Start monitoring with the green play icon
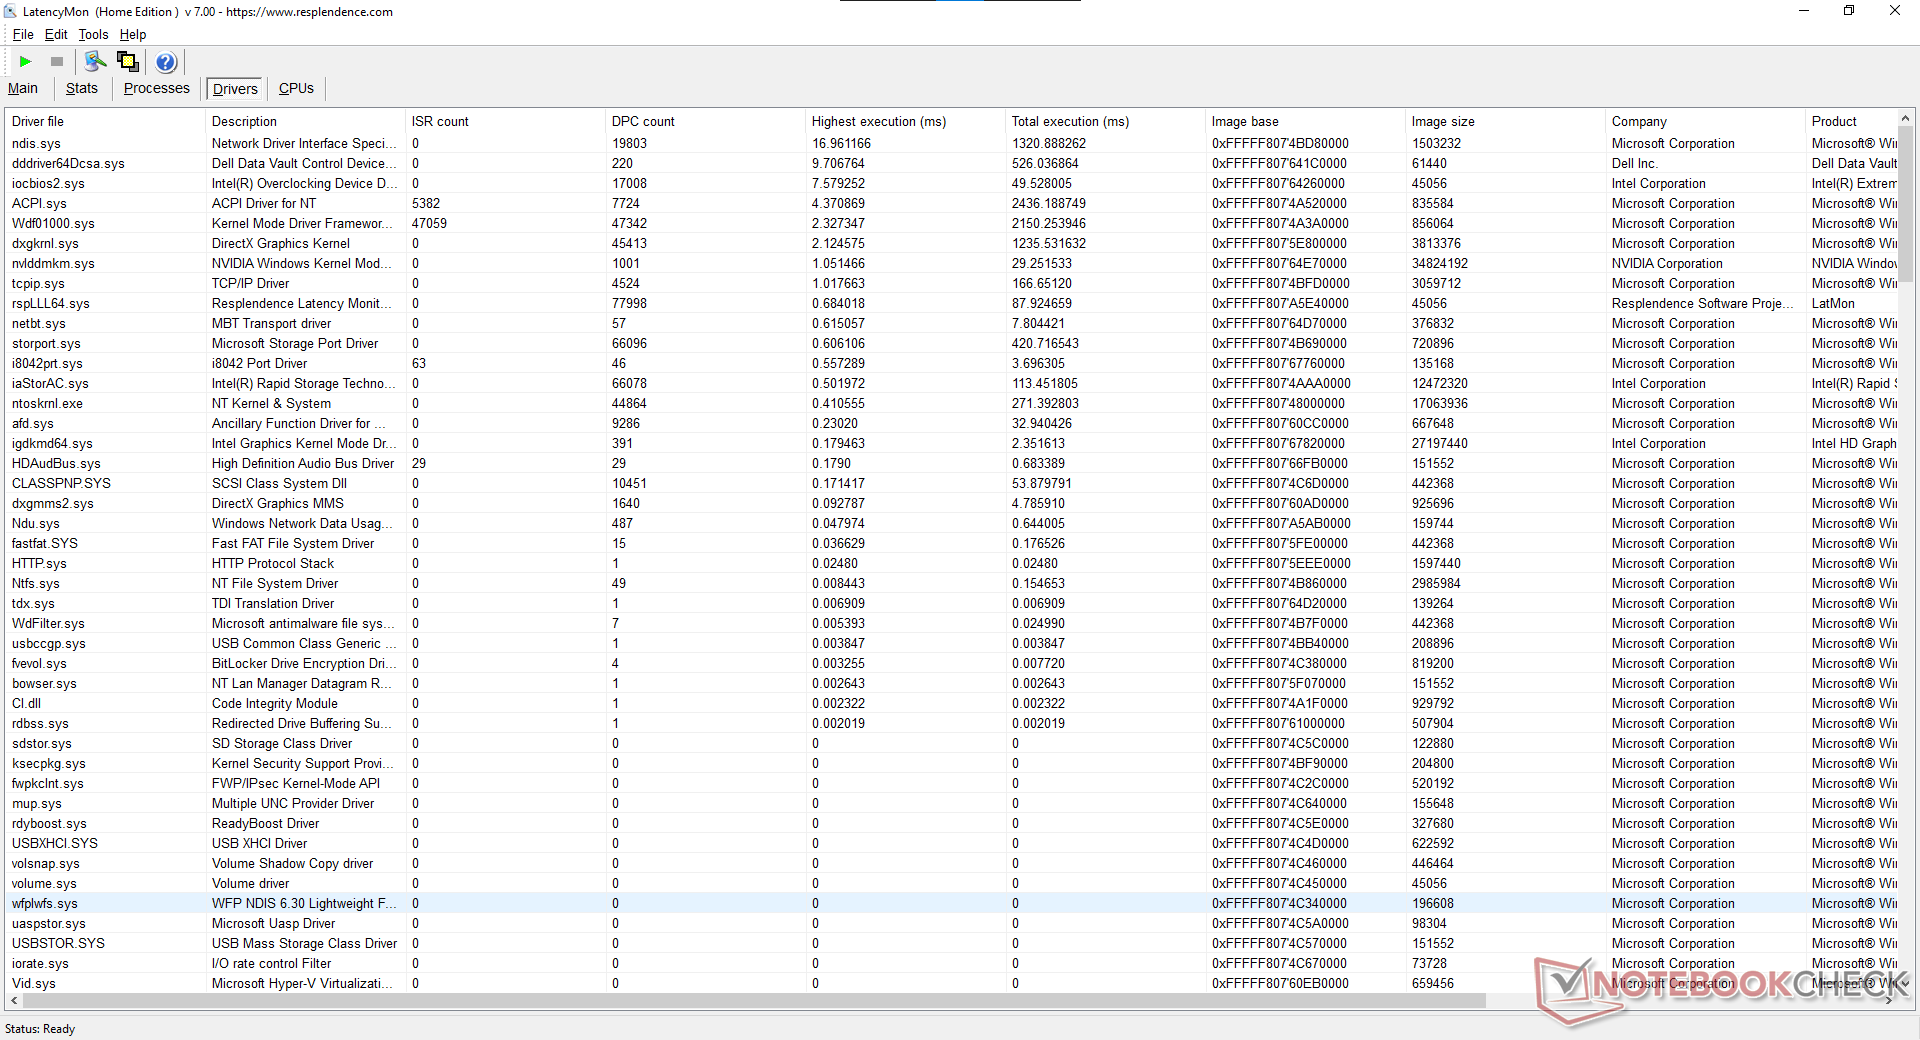 click(x=25, y=62)
